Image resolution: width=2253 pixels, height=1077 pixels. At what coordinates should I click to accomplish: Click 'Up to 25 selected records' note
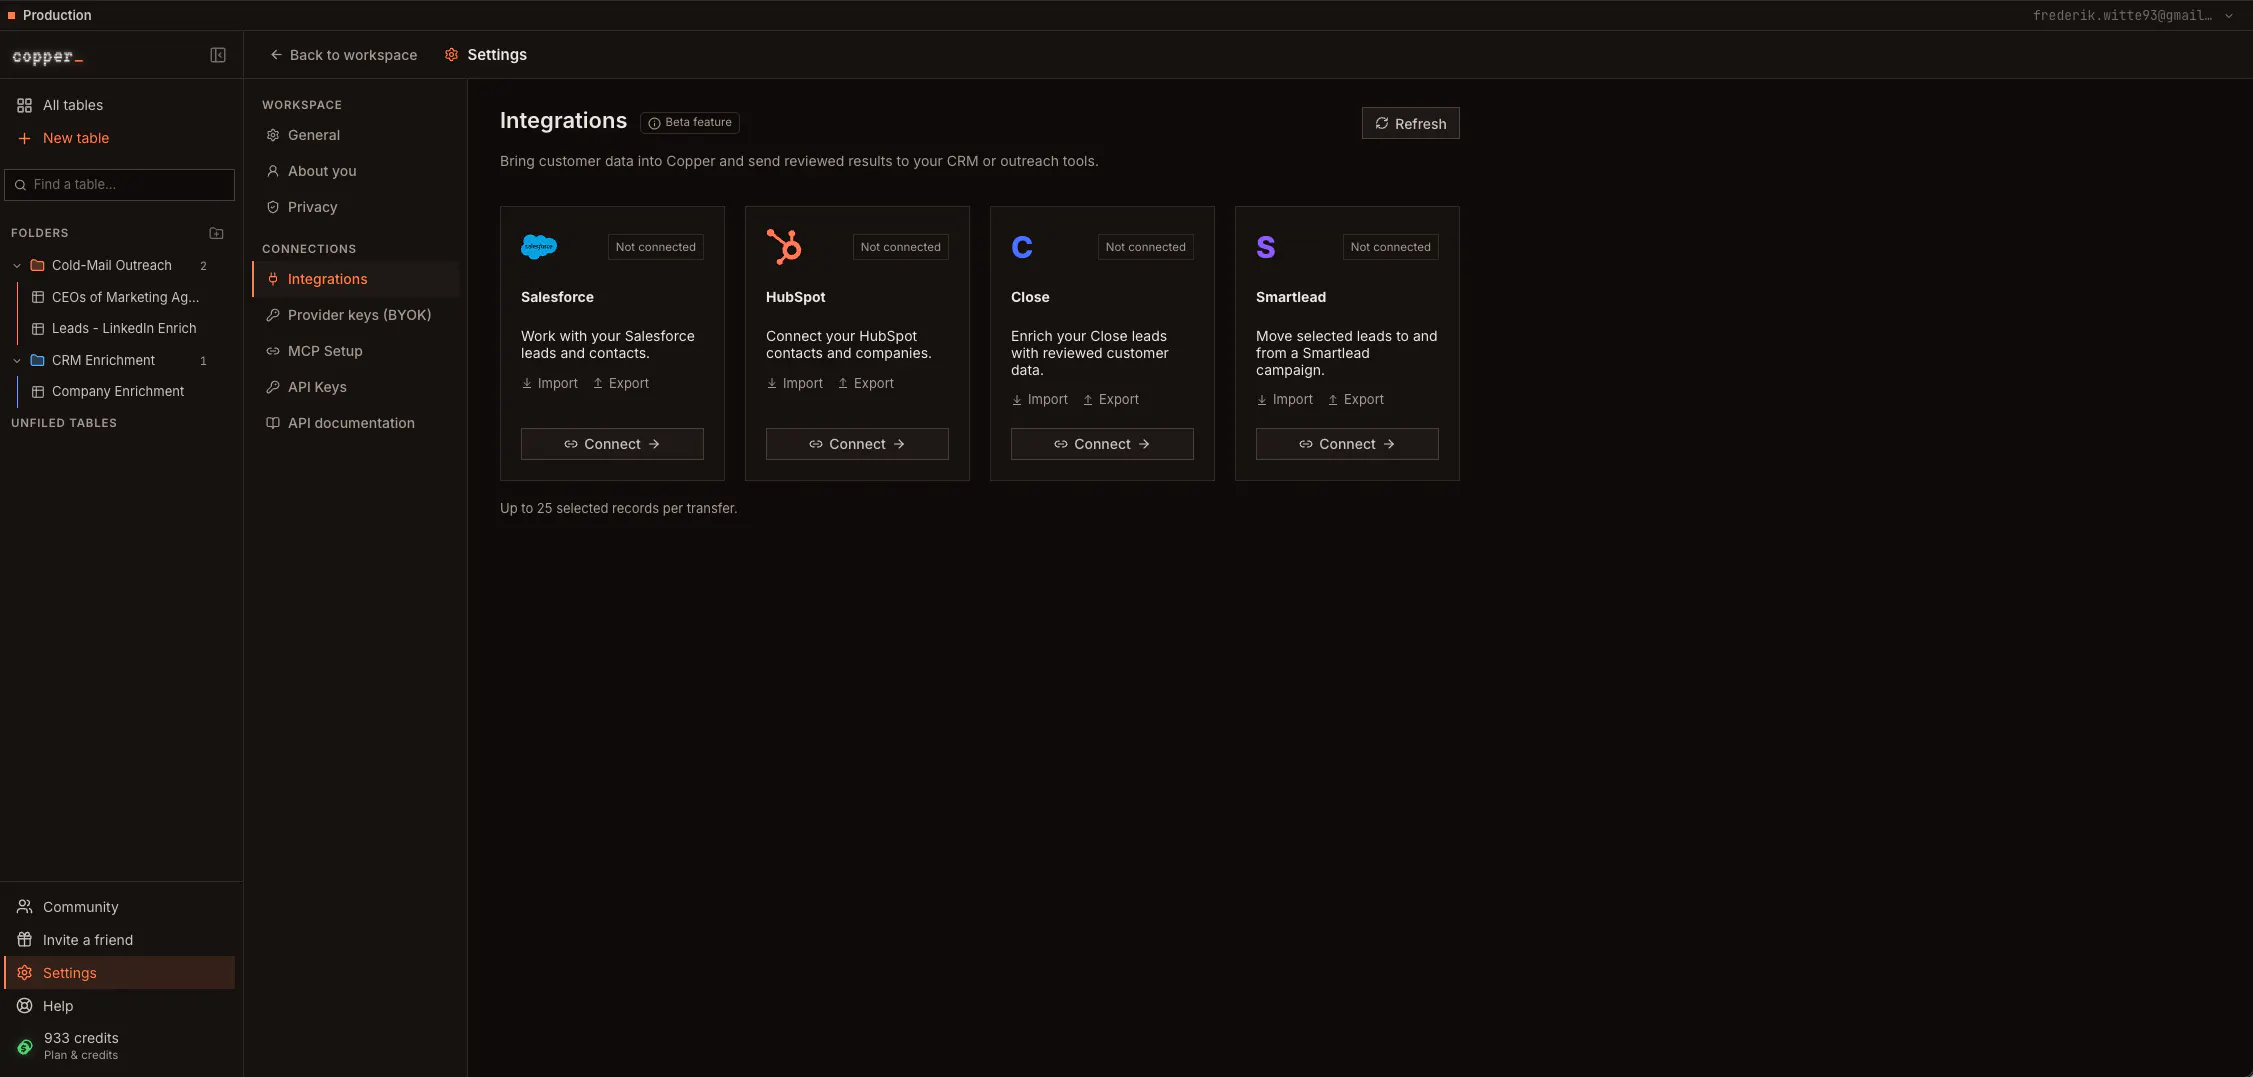click(x=619, y=508)
